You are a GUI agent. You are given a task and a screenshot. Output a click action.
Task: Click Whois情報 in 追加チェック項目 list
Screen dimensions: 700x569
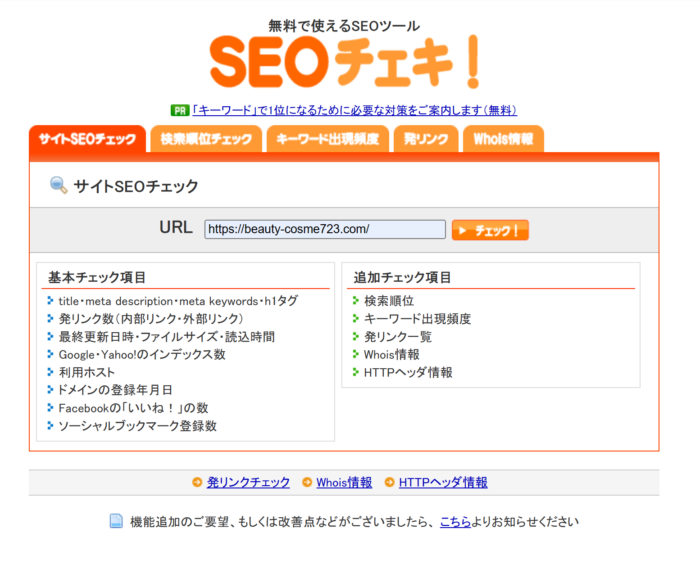(x=392, y=354)
